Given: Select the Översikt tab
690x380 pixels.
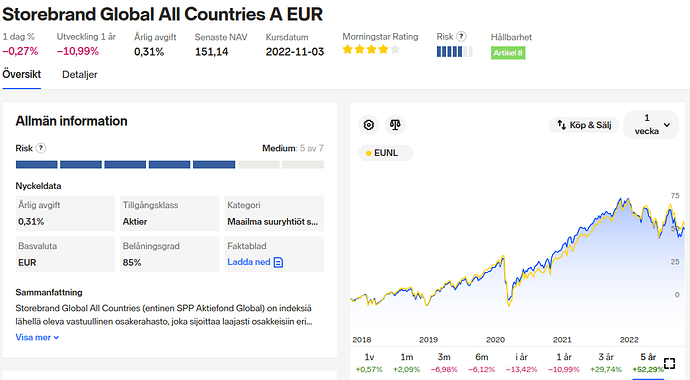Looking at the screenshot, I should coord(22,74).
